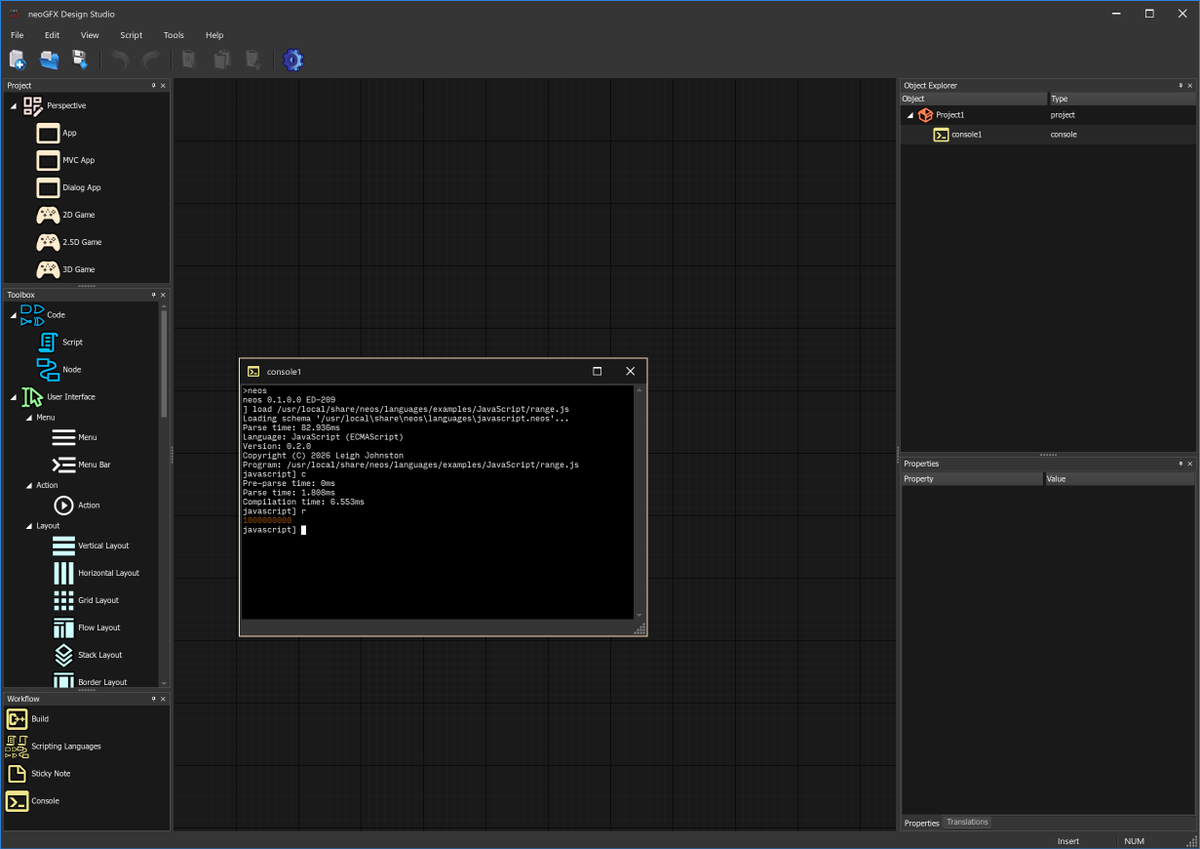Click the Open Project folder icon
Viewport: 1200px width, 849px height.
(x=49, y=60)
